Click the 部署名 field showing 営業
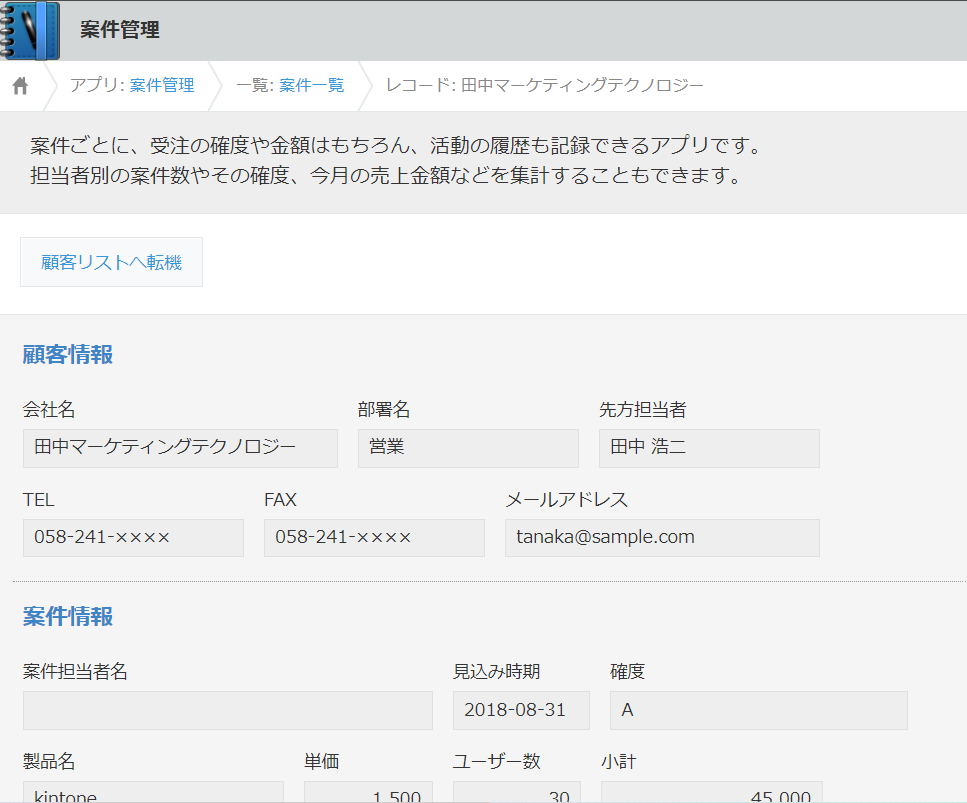The image size is (967, 803). (x=468, y=448)
